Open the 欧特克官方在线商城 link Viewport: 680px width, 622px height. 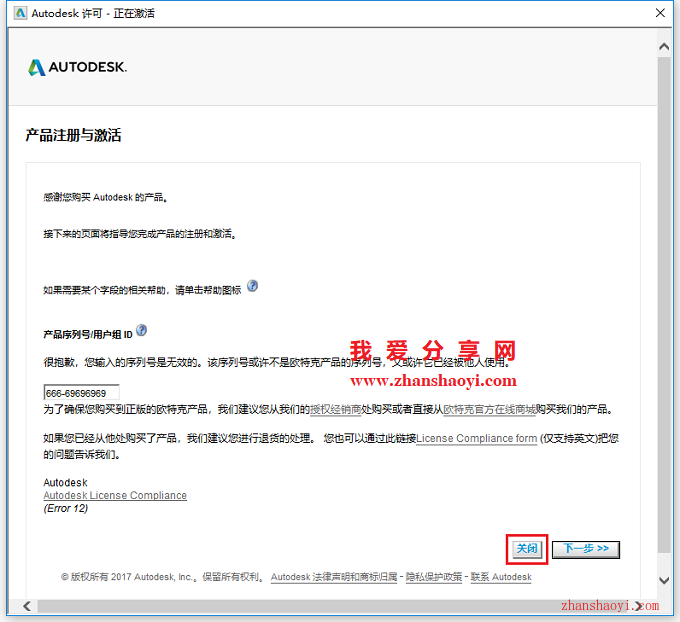coord(489,409)
